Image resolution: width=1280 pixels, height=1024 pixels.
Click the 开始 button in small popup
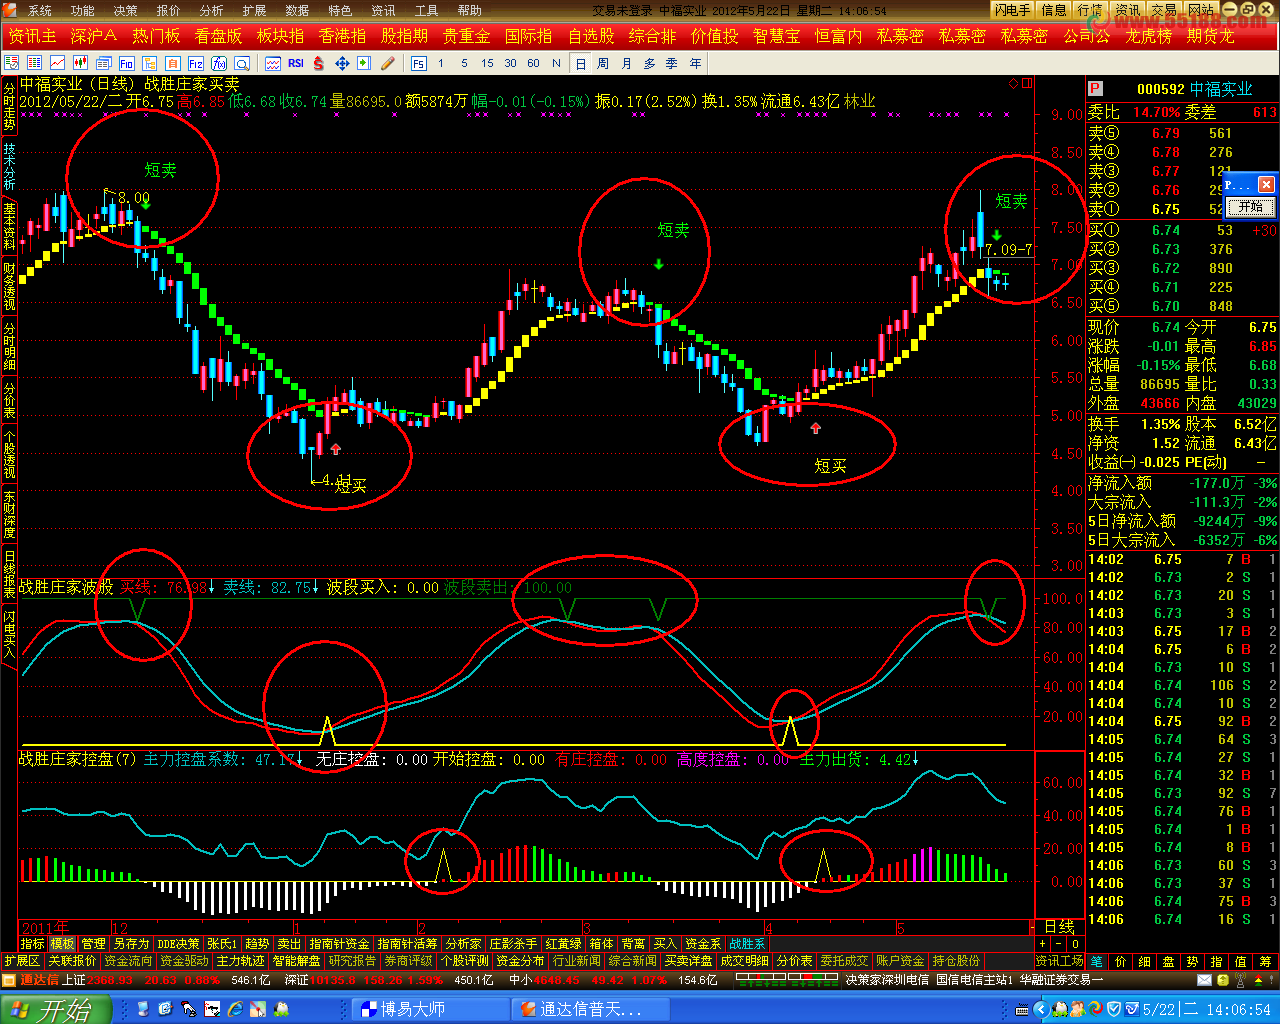(x=1250, y=207)
